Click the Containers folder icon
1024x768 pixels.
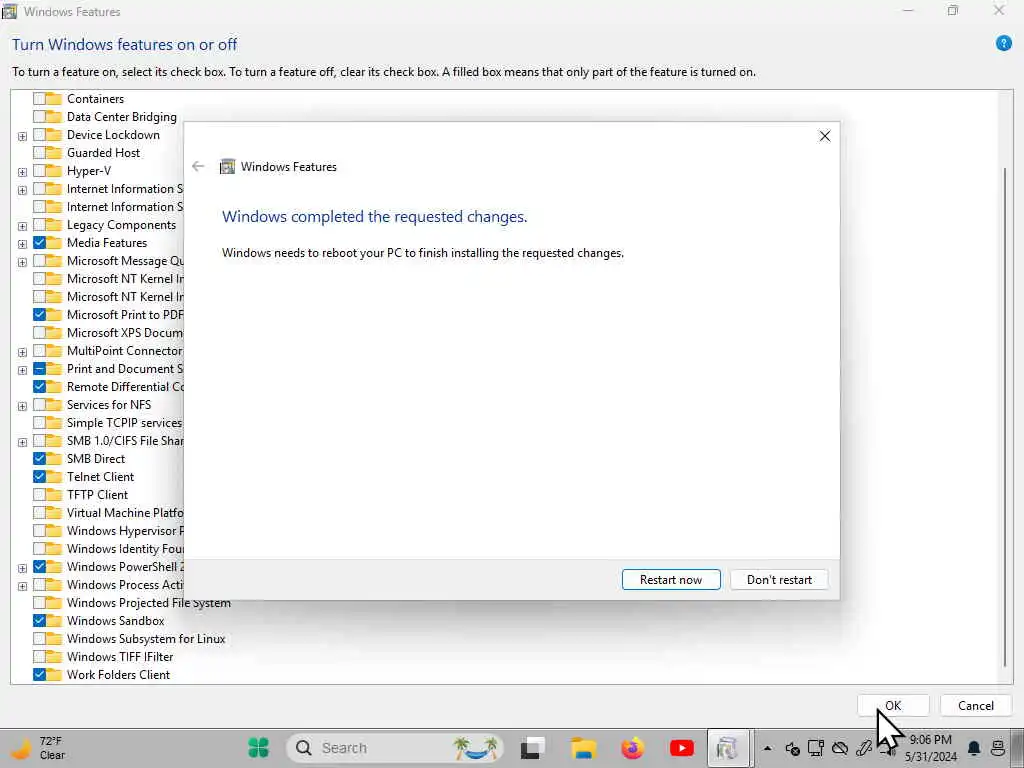[x=54, y=99]
